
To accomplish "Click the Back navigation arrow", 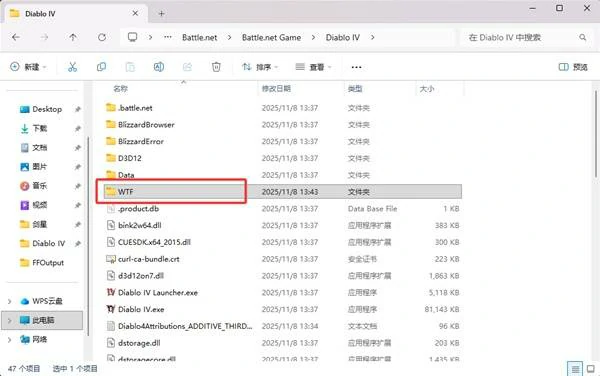I will 16,37.
